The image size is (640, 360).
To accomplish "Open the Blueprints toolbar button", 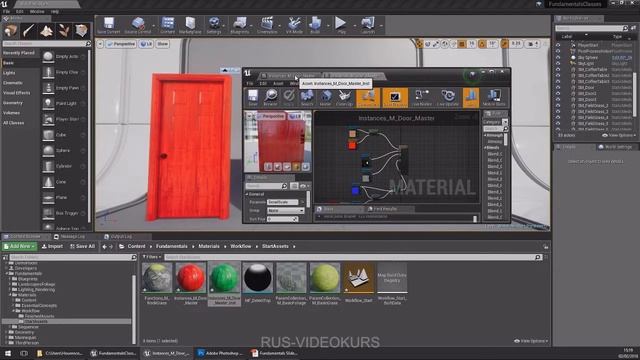I will click(x=240, y=25).
